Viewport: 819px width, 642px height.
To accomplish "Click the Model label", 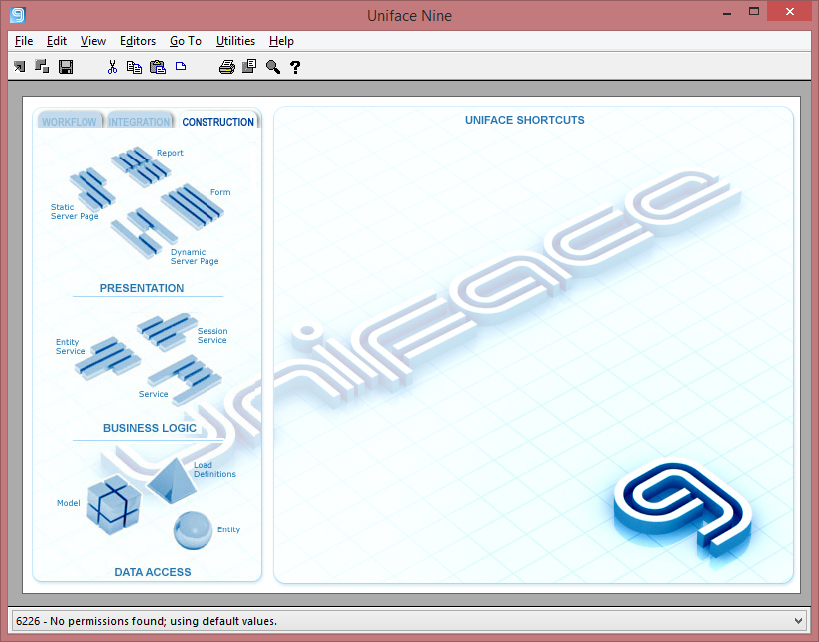I will point(69,503).
